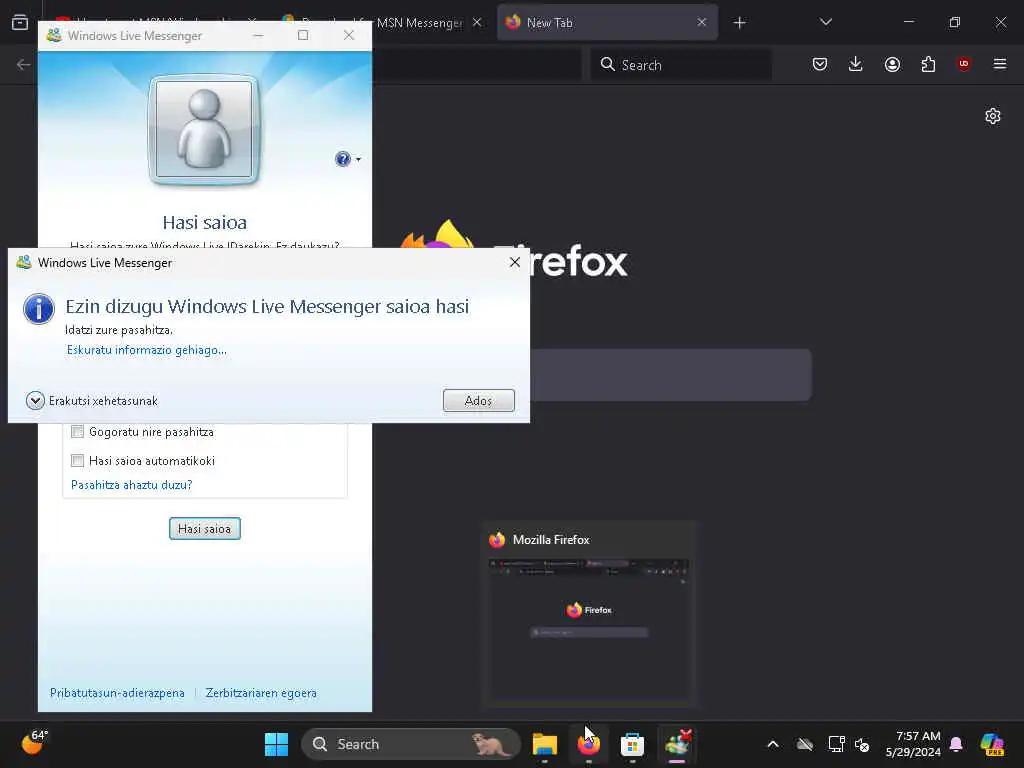The width and height of the screenshot is (1024, 768).
Task: Open the Firefox Downloads icon
Action: coord(856,64)
